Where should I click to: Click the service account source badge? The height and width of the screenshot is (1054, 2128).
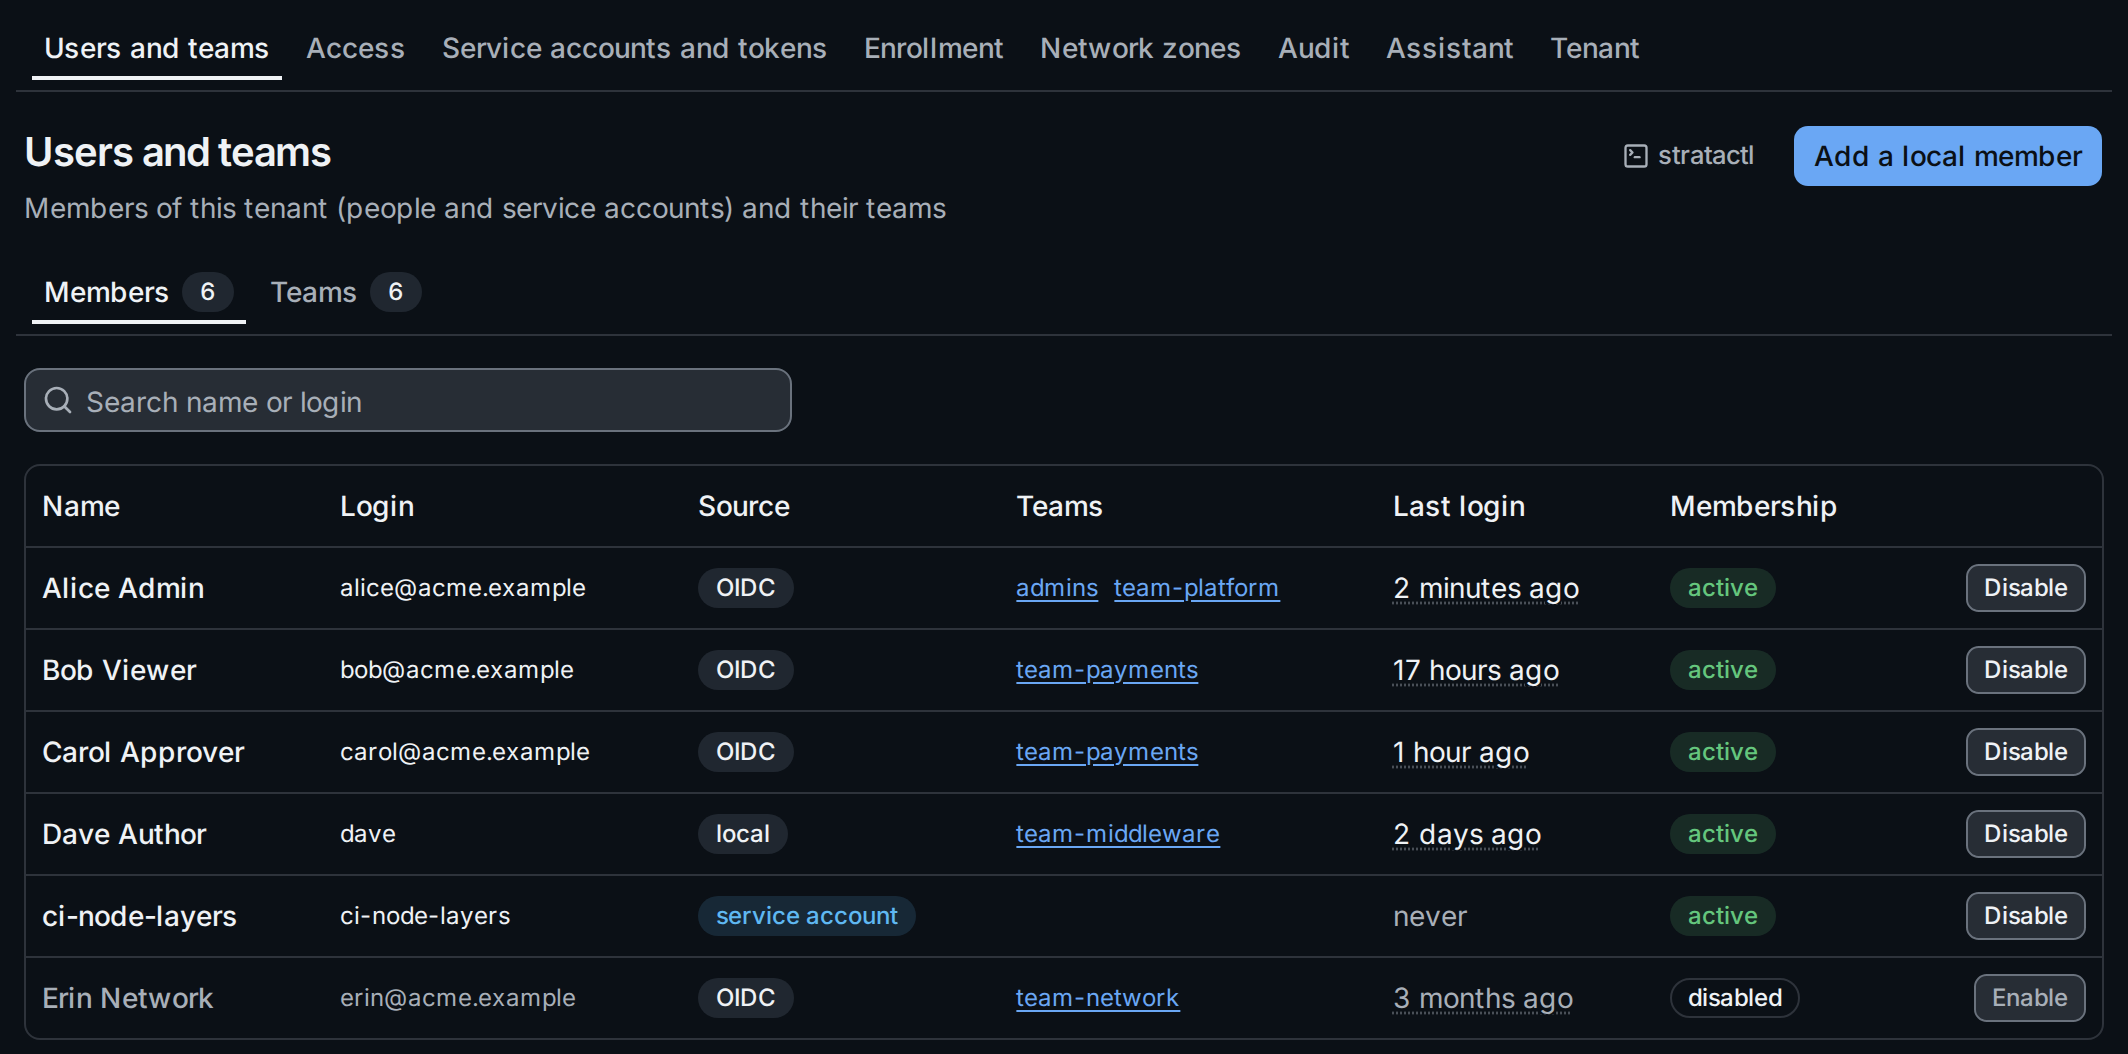click(x=807, y=916)
